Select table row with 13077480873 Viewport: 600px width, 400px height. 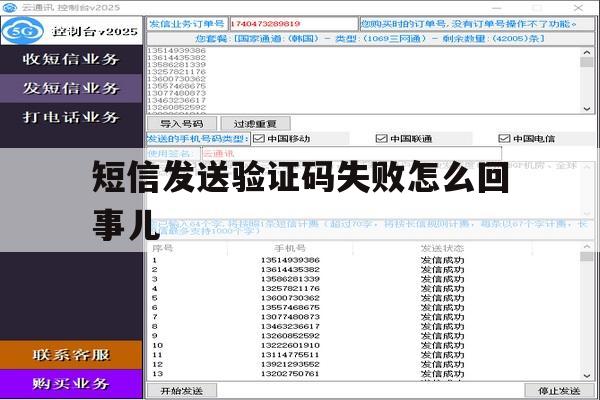pyautogui.click(x=364, y=317)
